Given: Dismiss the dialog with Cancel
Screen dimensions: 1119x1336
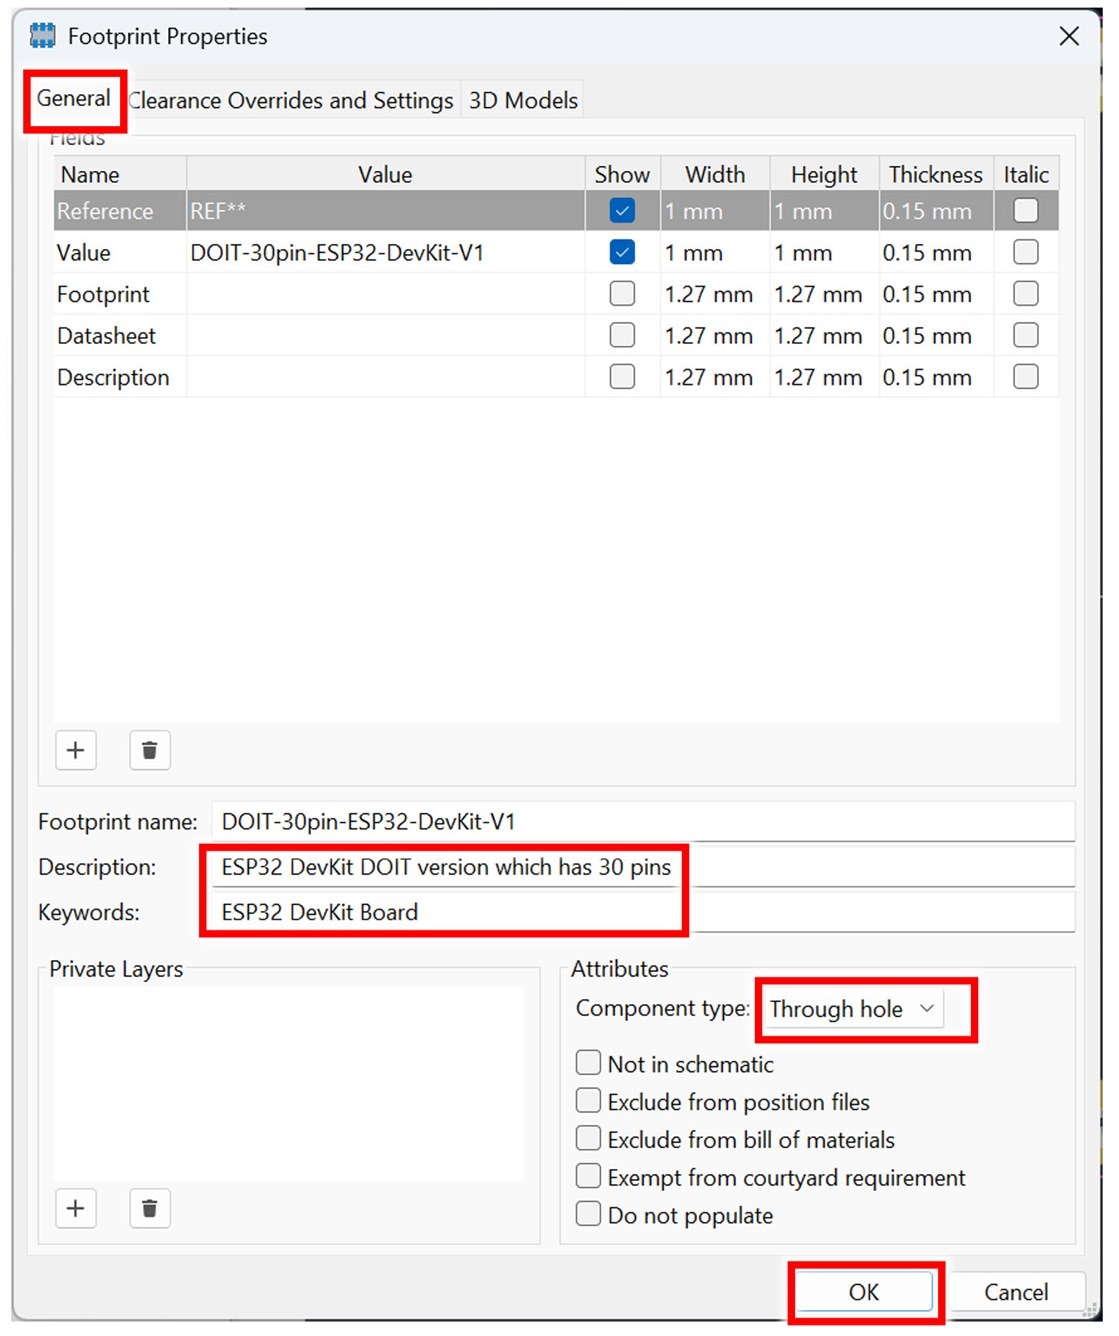Looking at the screenshot, I should point(1016,1292).
